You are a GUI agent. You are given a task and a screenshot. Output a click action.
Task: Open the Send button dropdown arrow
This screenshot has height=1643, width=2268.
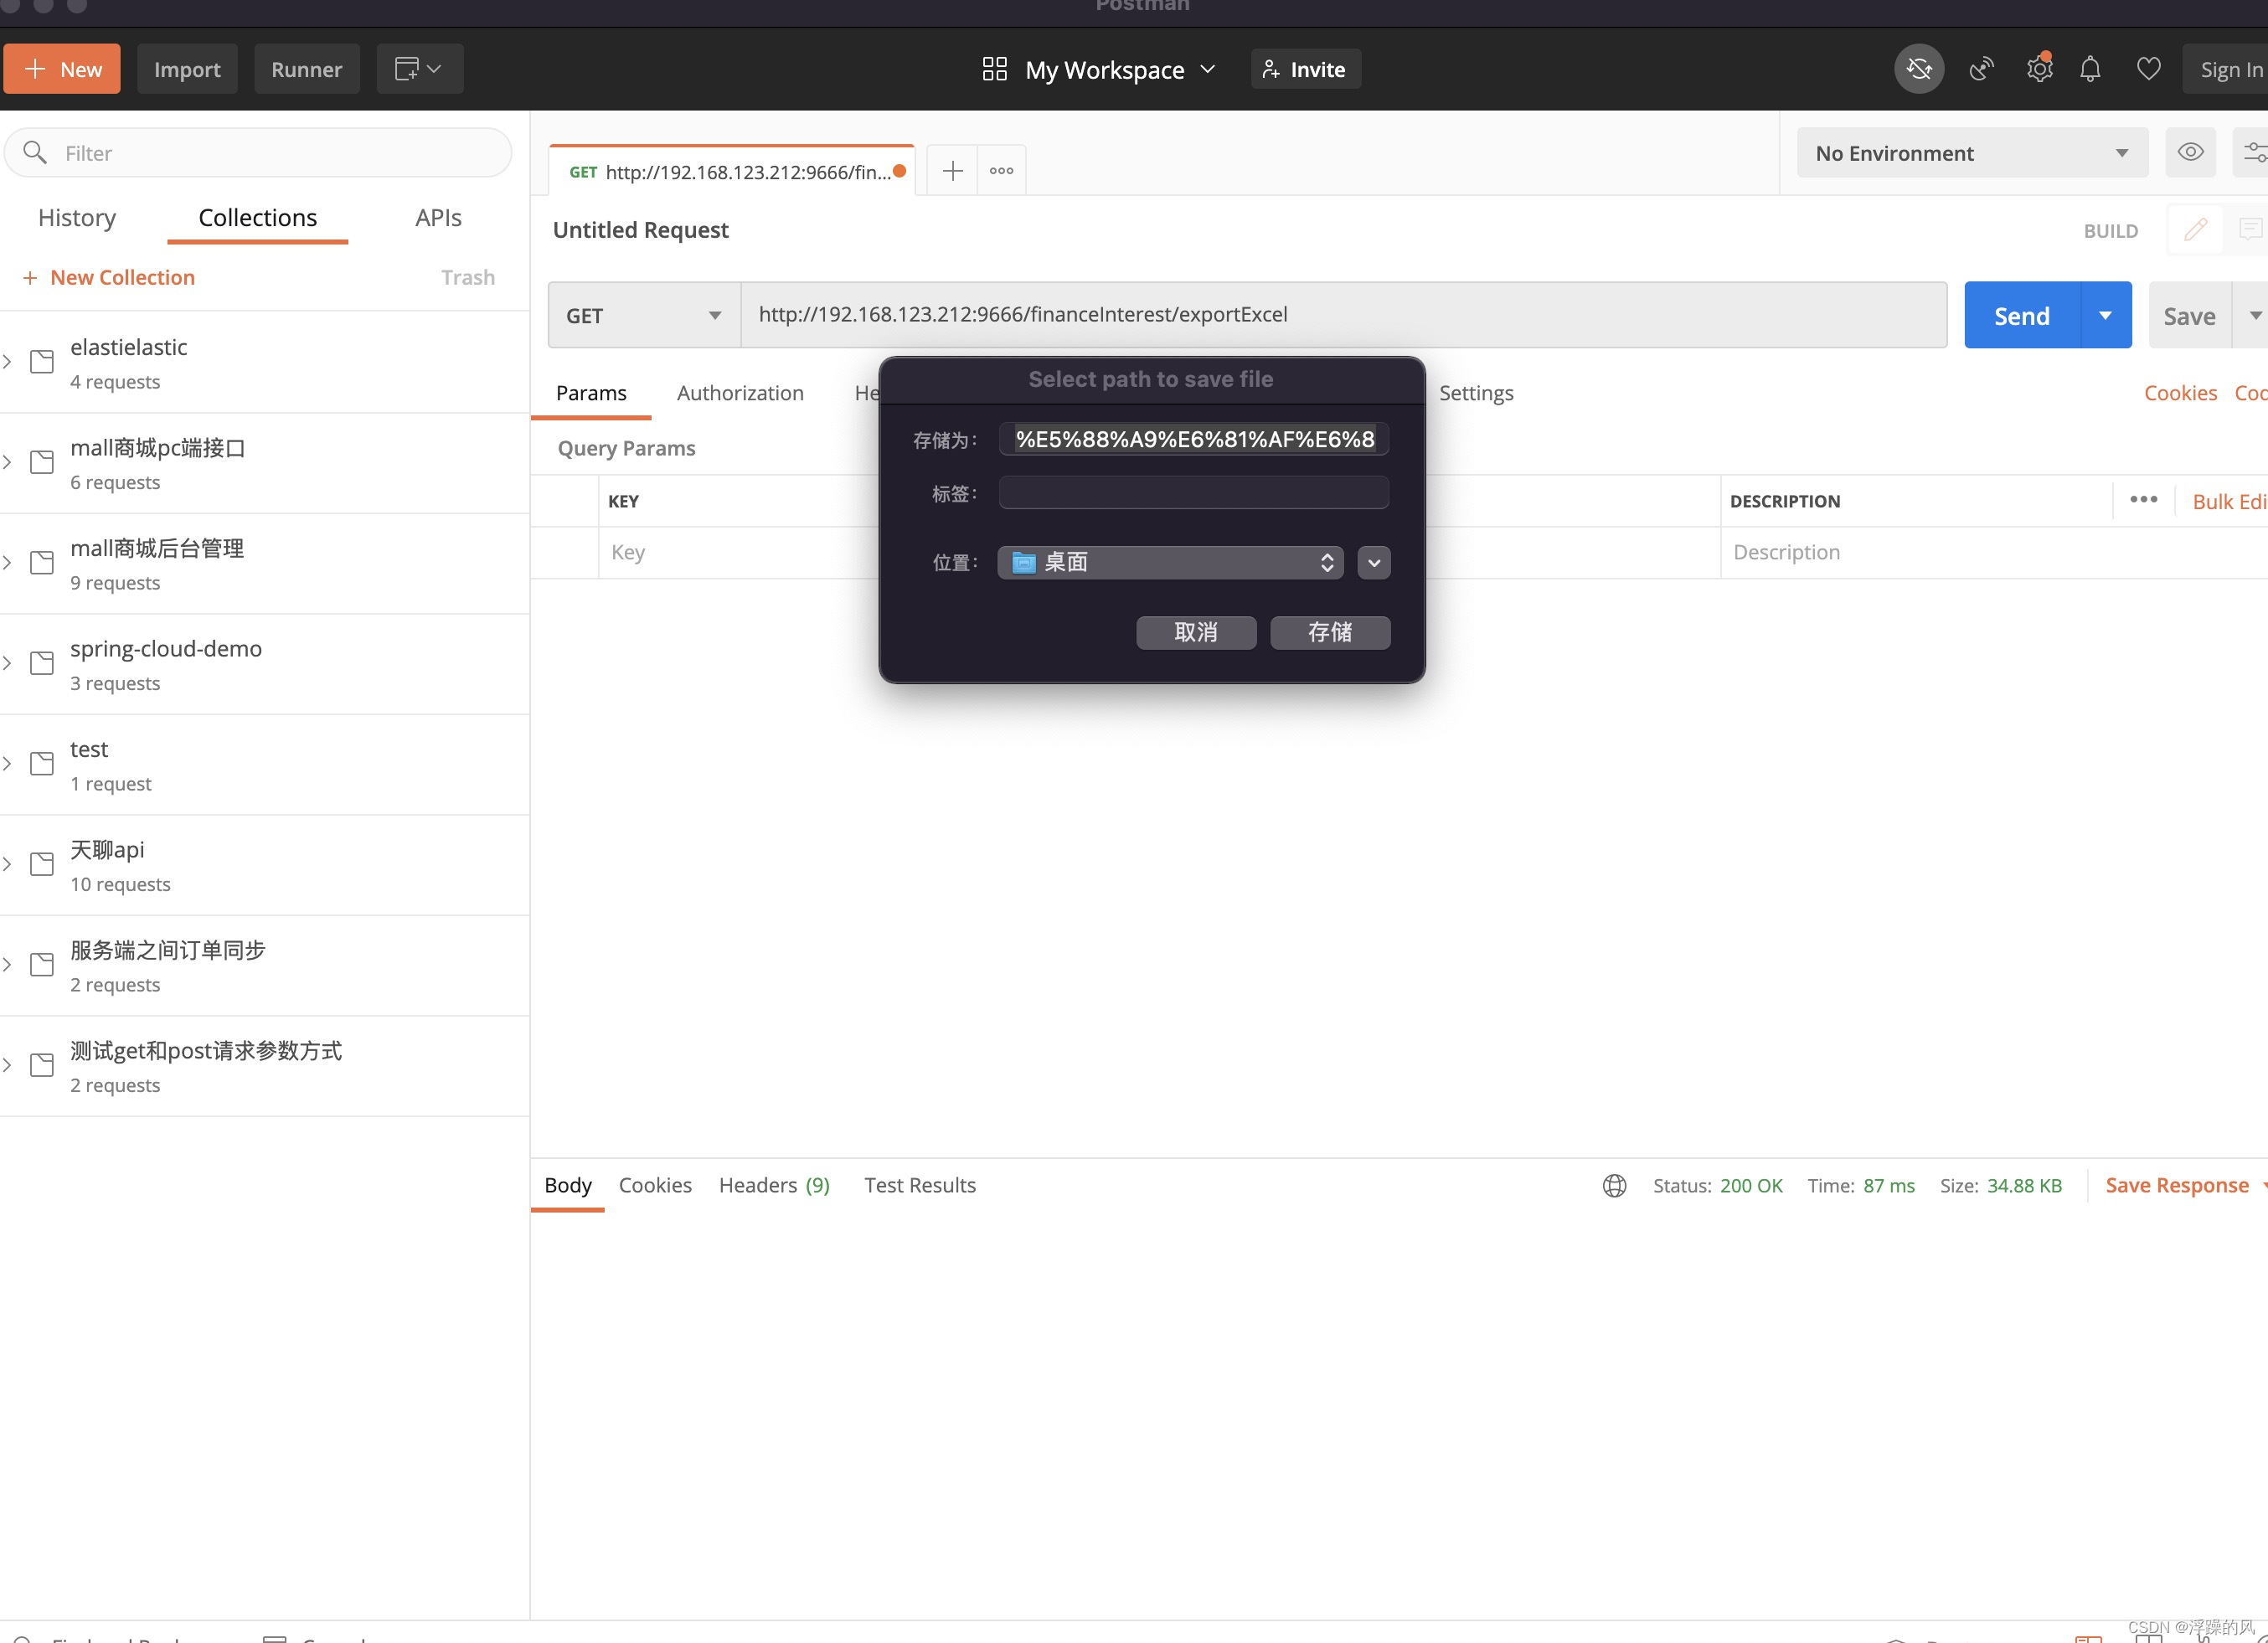pyautogui.click(x=2105, y=315)
